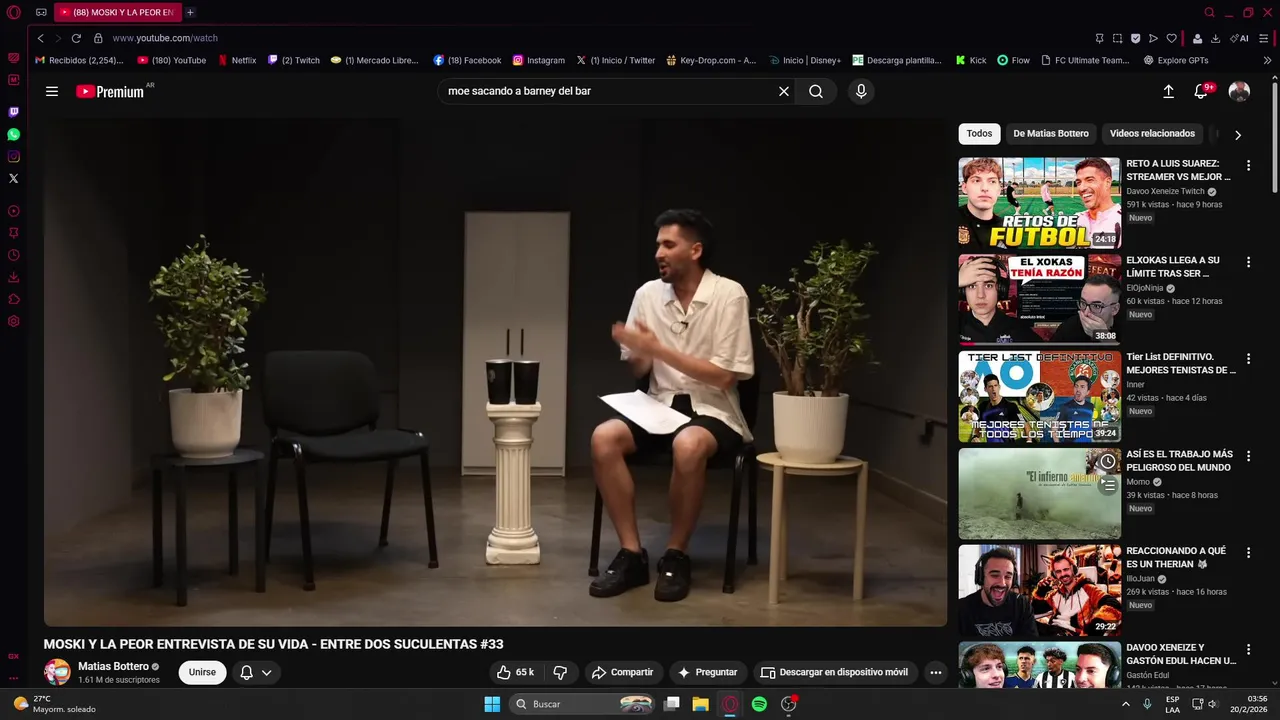Open the RETOS DE FUTBOL thumbnail
Screen dimensions: 1280x720
click(x=1039, y=202)
